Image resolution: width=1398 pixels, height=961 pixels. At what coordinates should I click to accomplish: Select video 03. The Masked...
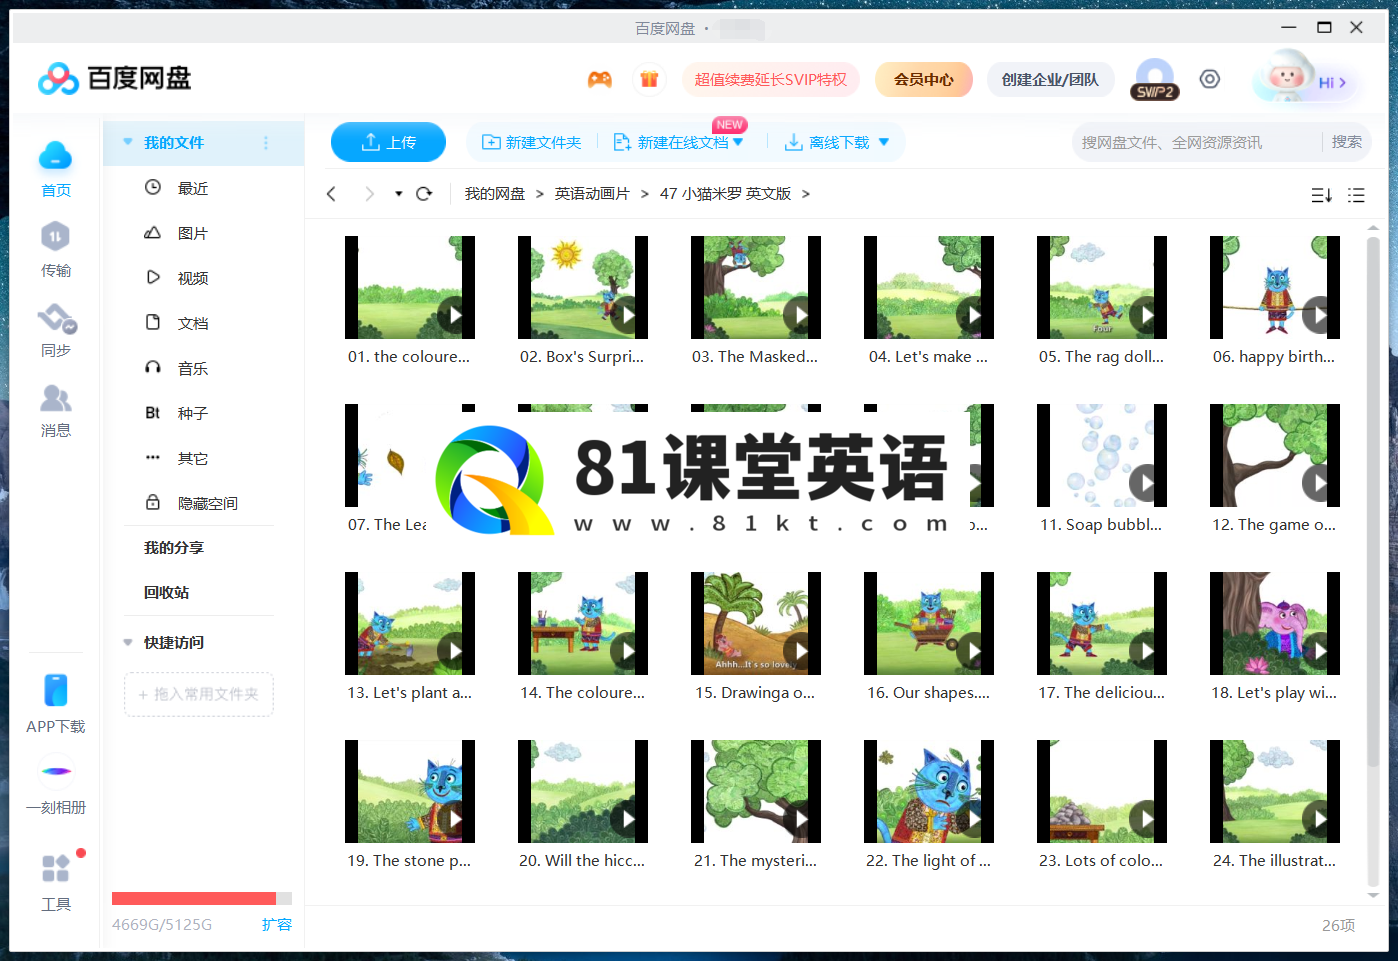click(756, 288)
